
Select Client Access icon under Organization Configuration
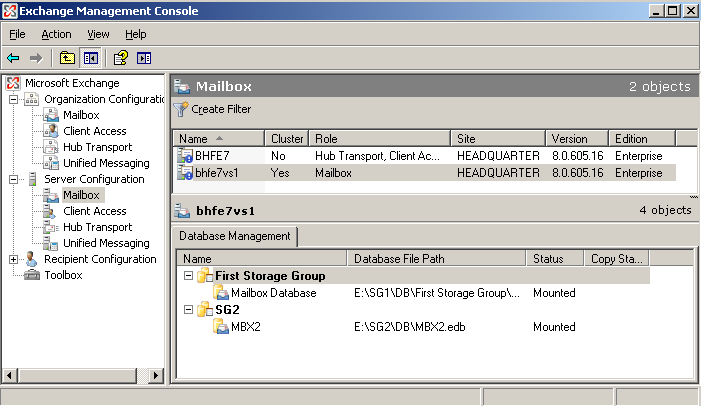point(51,131)
